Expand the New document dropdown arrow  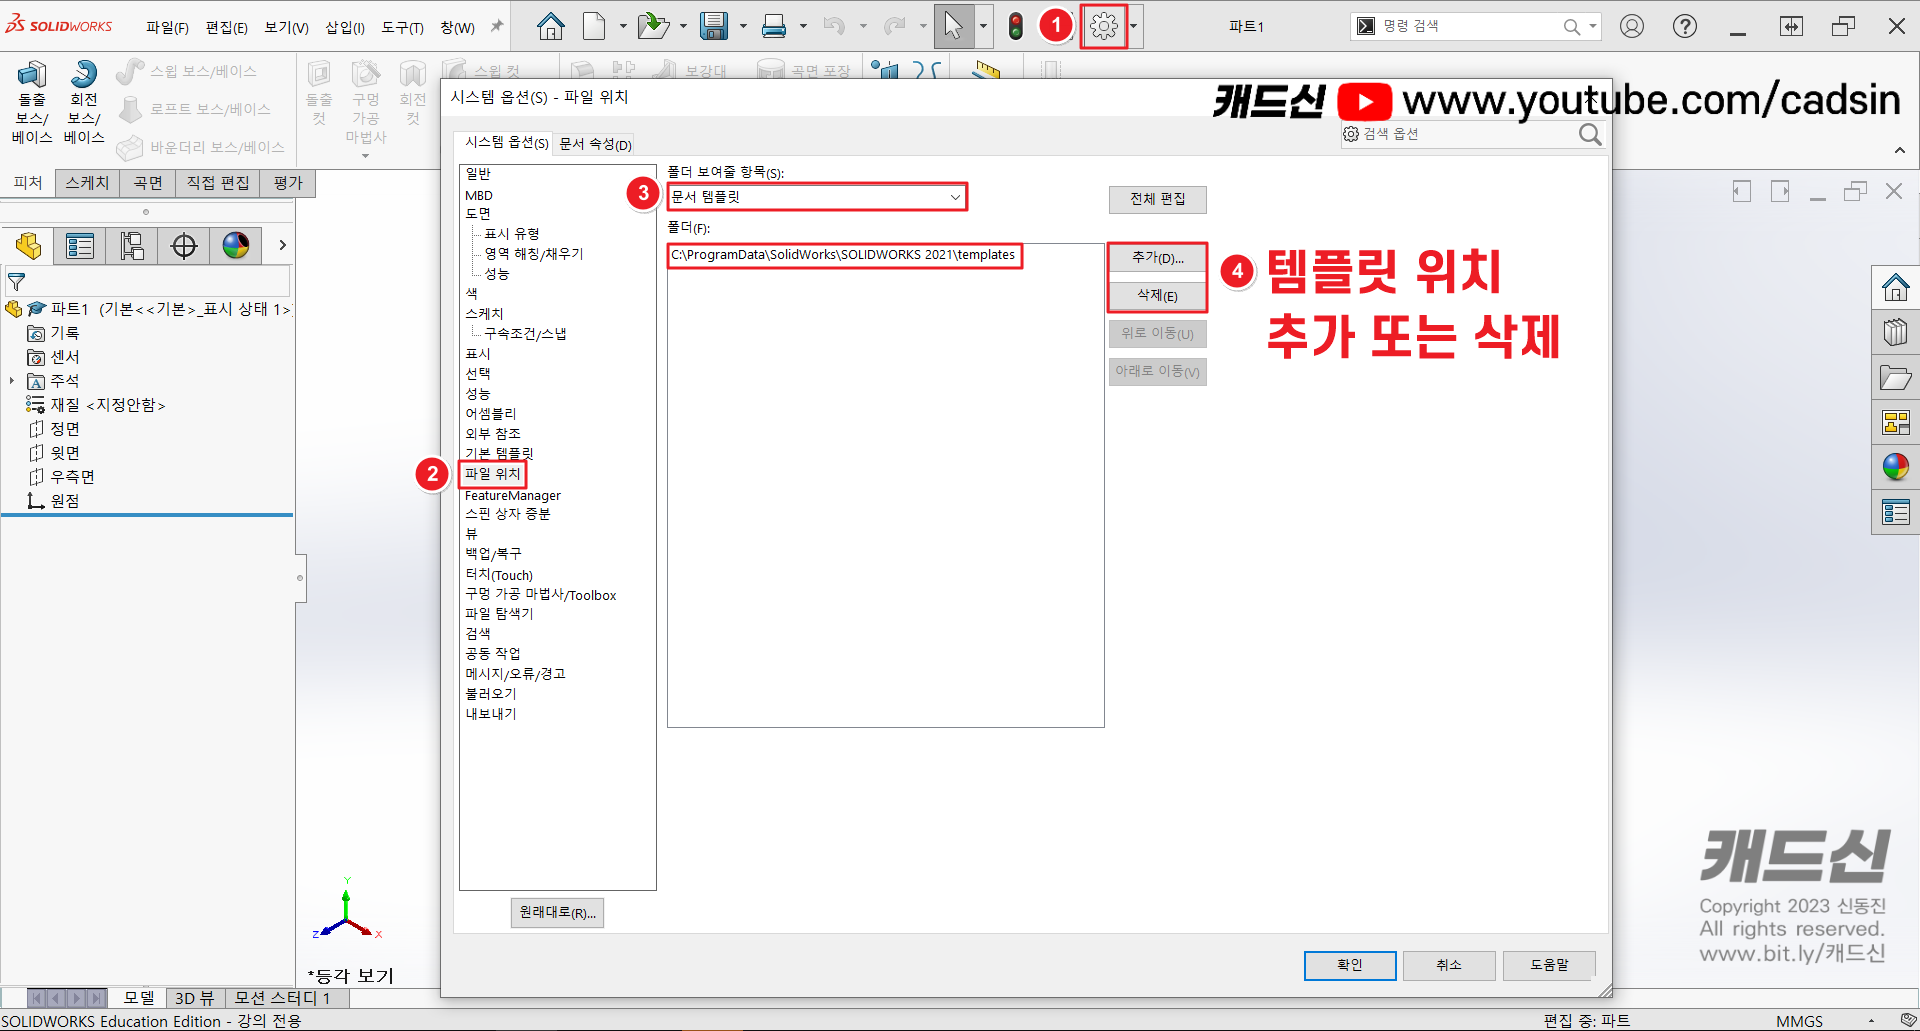point(622,26)
